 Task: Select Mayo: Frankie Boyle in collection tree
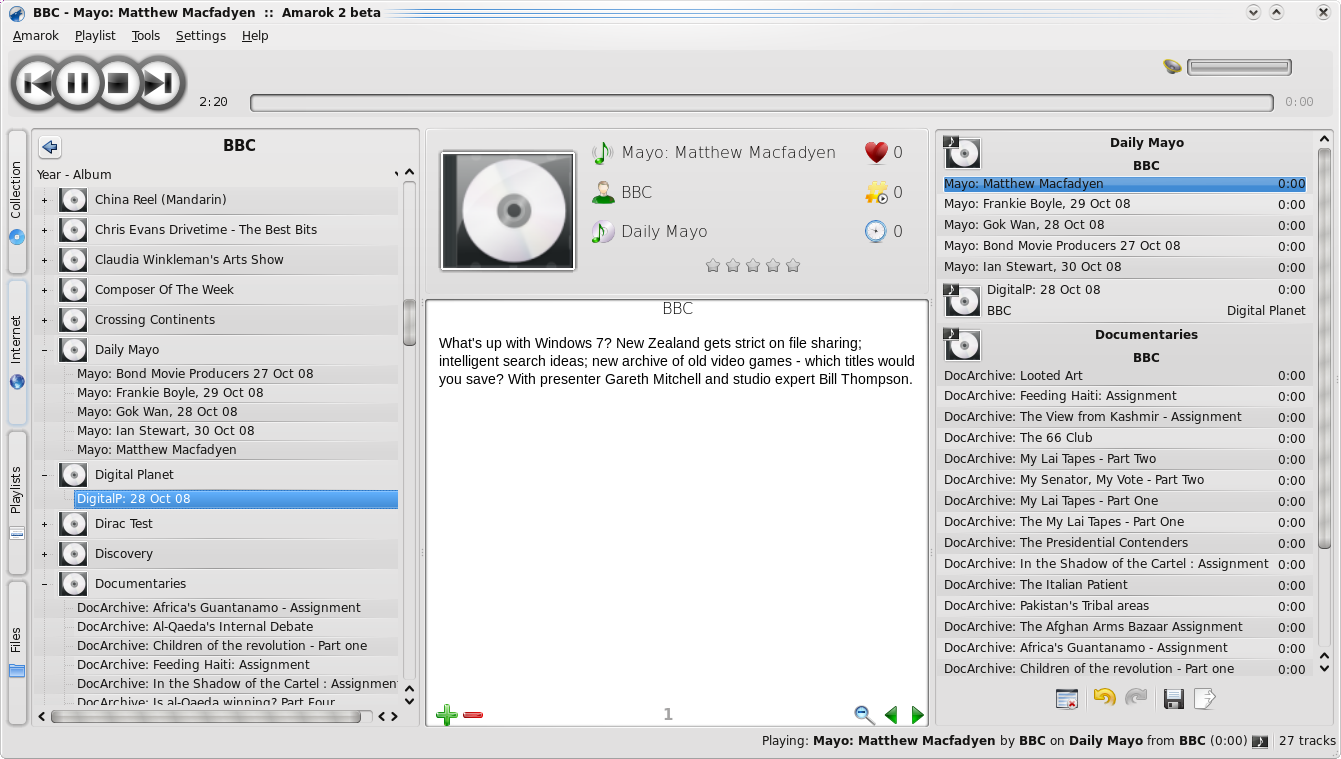tap(170, 393)
